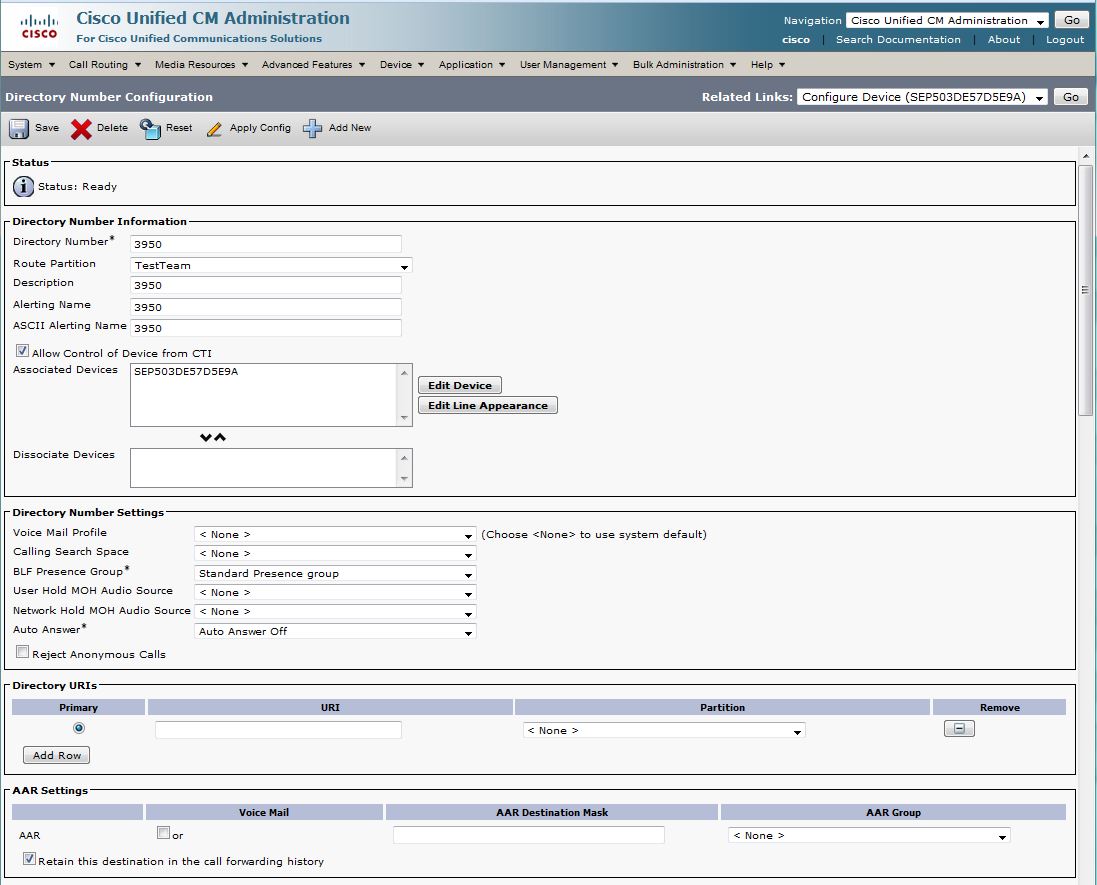Screen dimensions: 1097x885
Task: Click the Directory Number input field
Action: click(266, 244)
